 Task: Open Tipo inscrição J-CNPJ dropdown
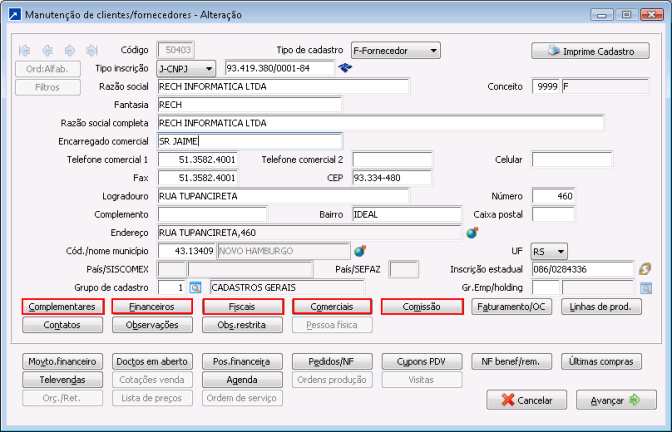[x=186, y=68]
